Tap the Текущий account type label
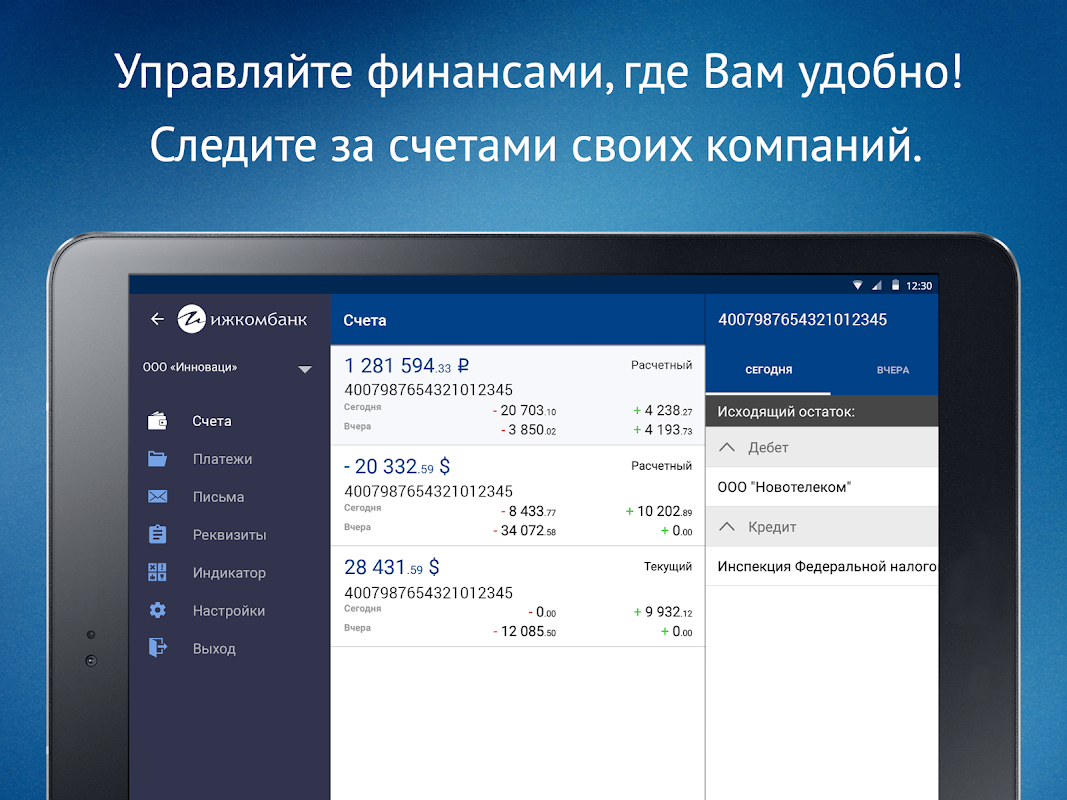The height and width of the screenshot is (800, 1067). tap(668, 566)
